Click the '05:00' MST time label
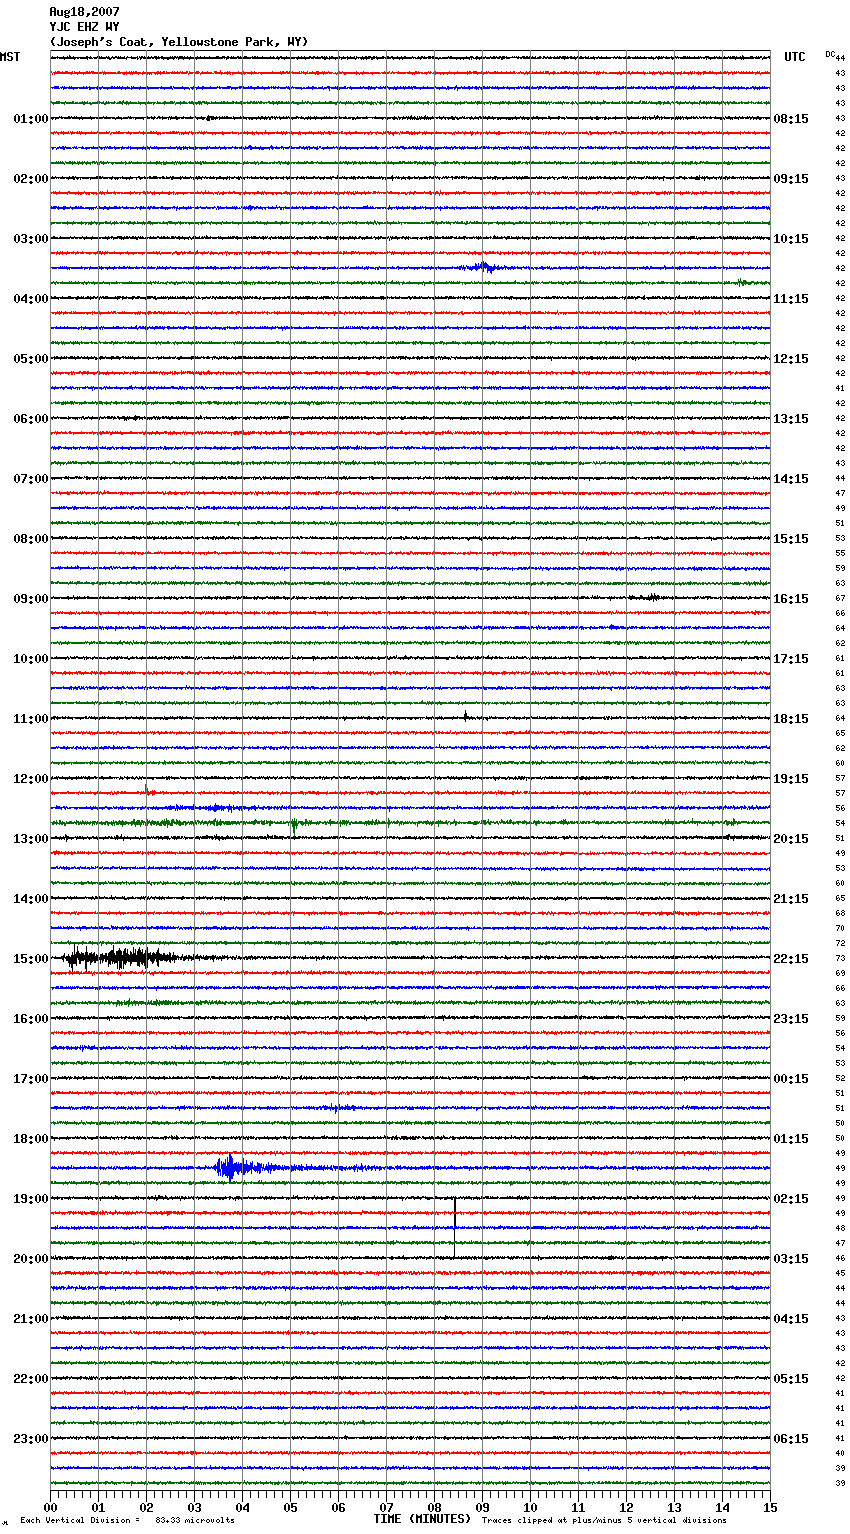This screenshot has height=1534, width=850. 31,359
